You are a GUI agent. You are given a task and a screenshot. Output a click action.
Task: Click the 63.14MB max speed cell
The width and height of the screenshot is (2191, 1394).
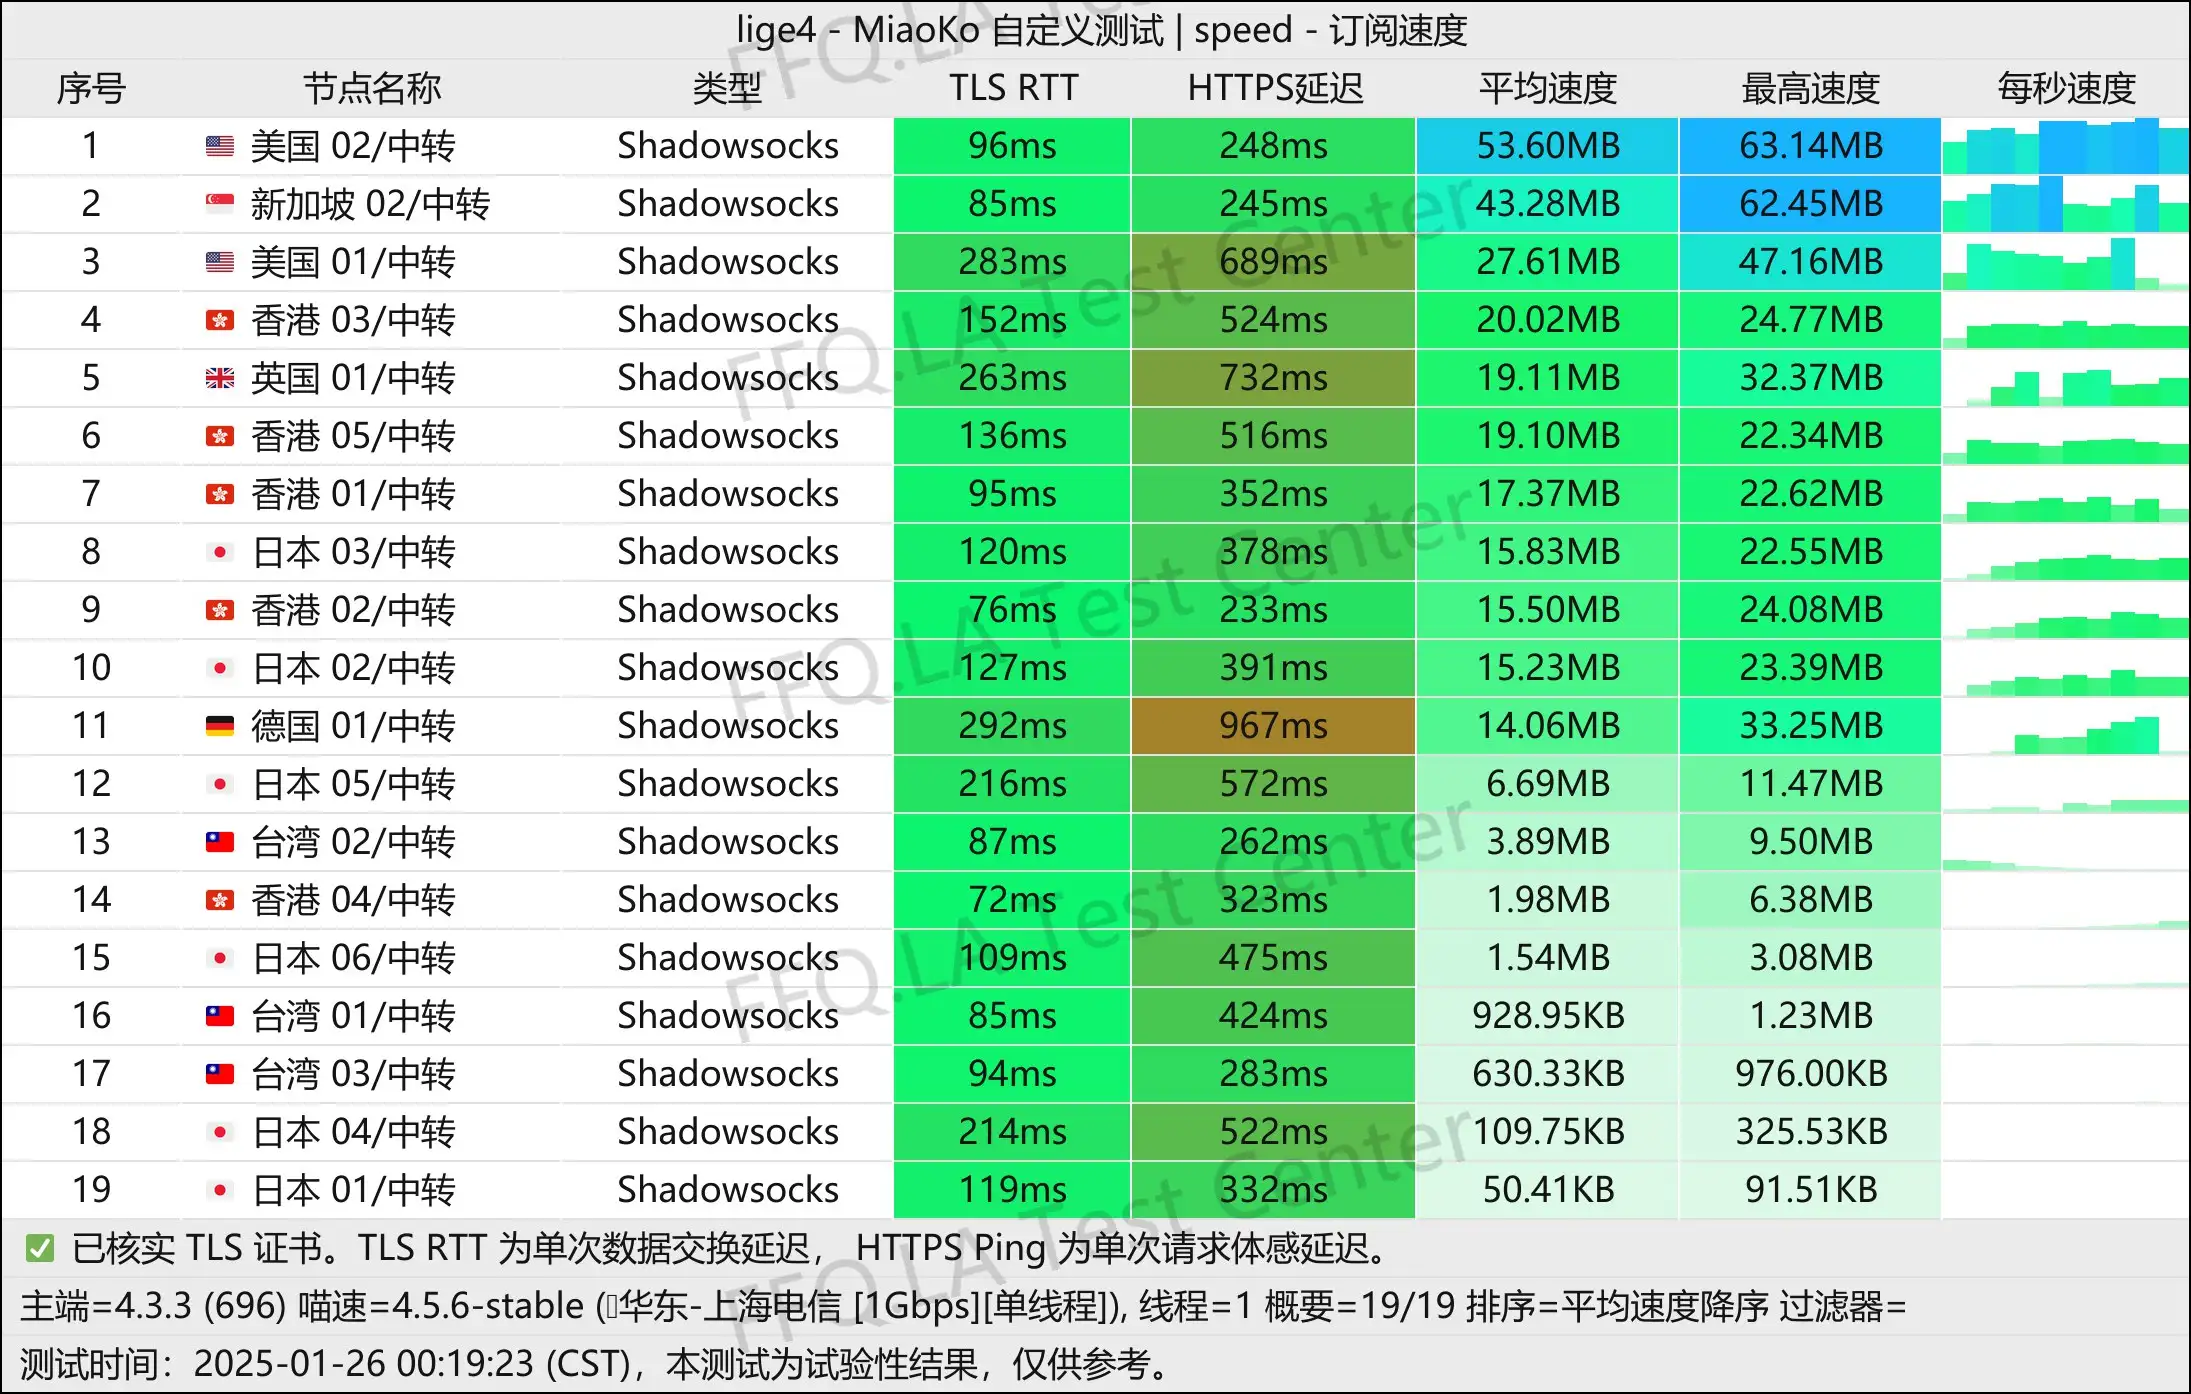coord(1810,146)
